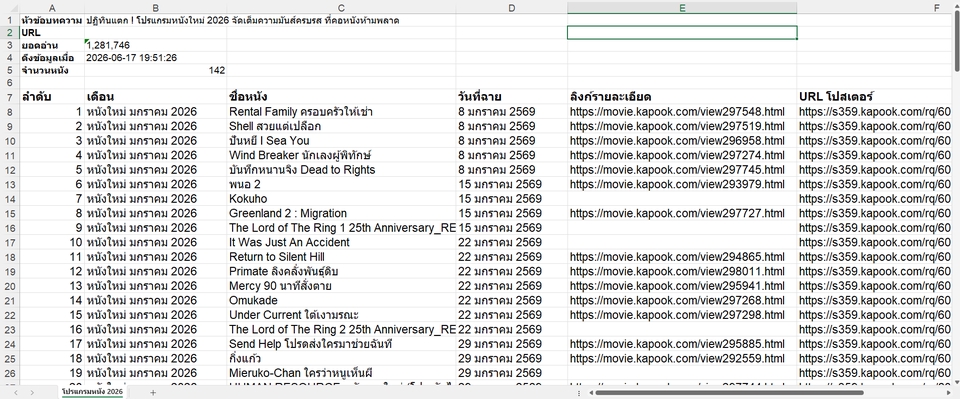The height and width of the screenshot is (399, 960).
Task: Click the tab-bar split handle dots
Action: click(x=579, y=392)
